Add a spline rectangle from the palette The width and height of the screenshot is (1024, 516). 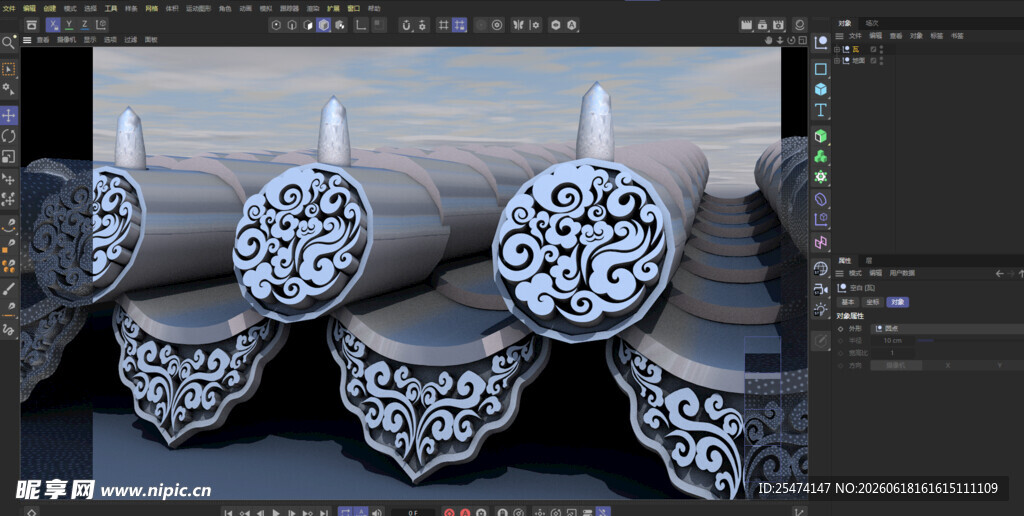pos(821,69)
